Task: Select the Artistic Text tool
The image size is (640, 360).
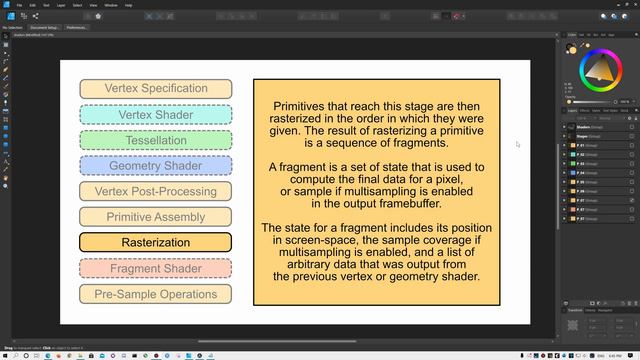Action: 6,161
